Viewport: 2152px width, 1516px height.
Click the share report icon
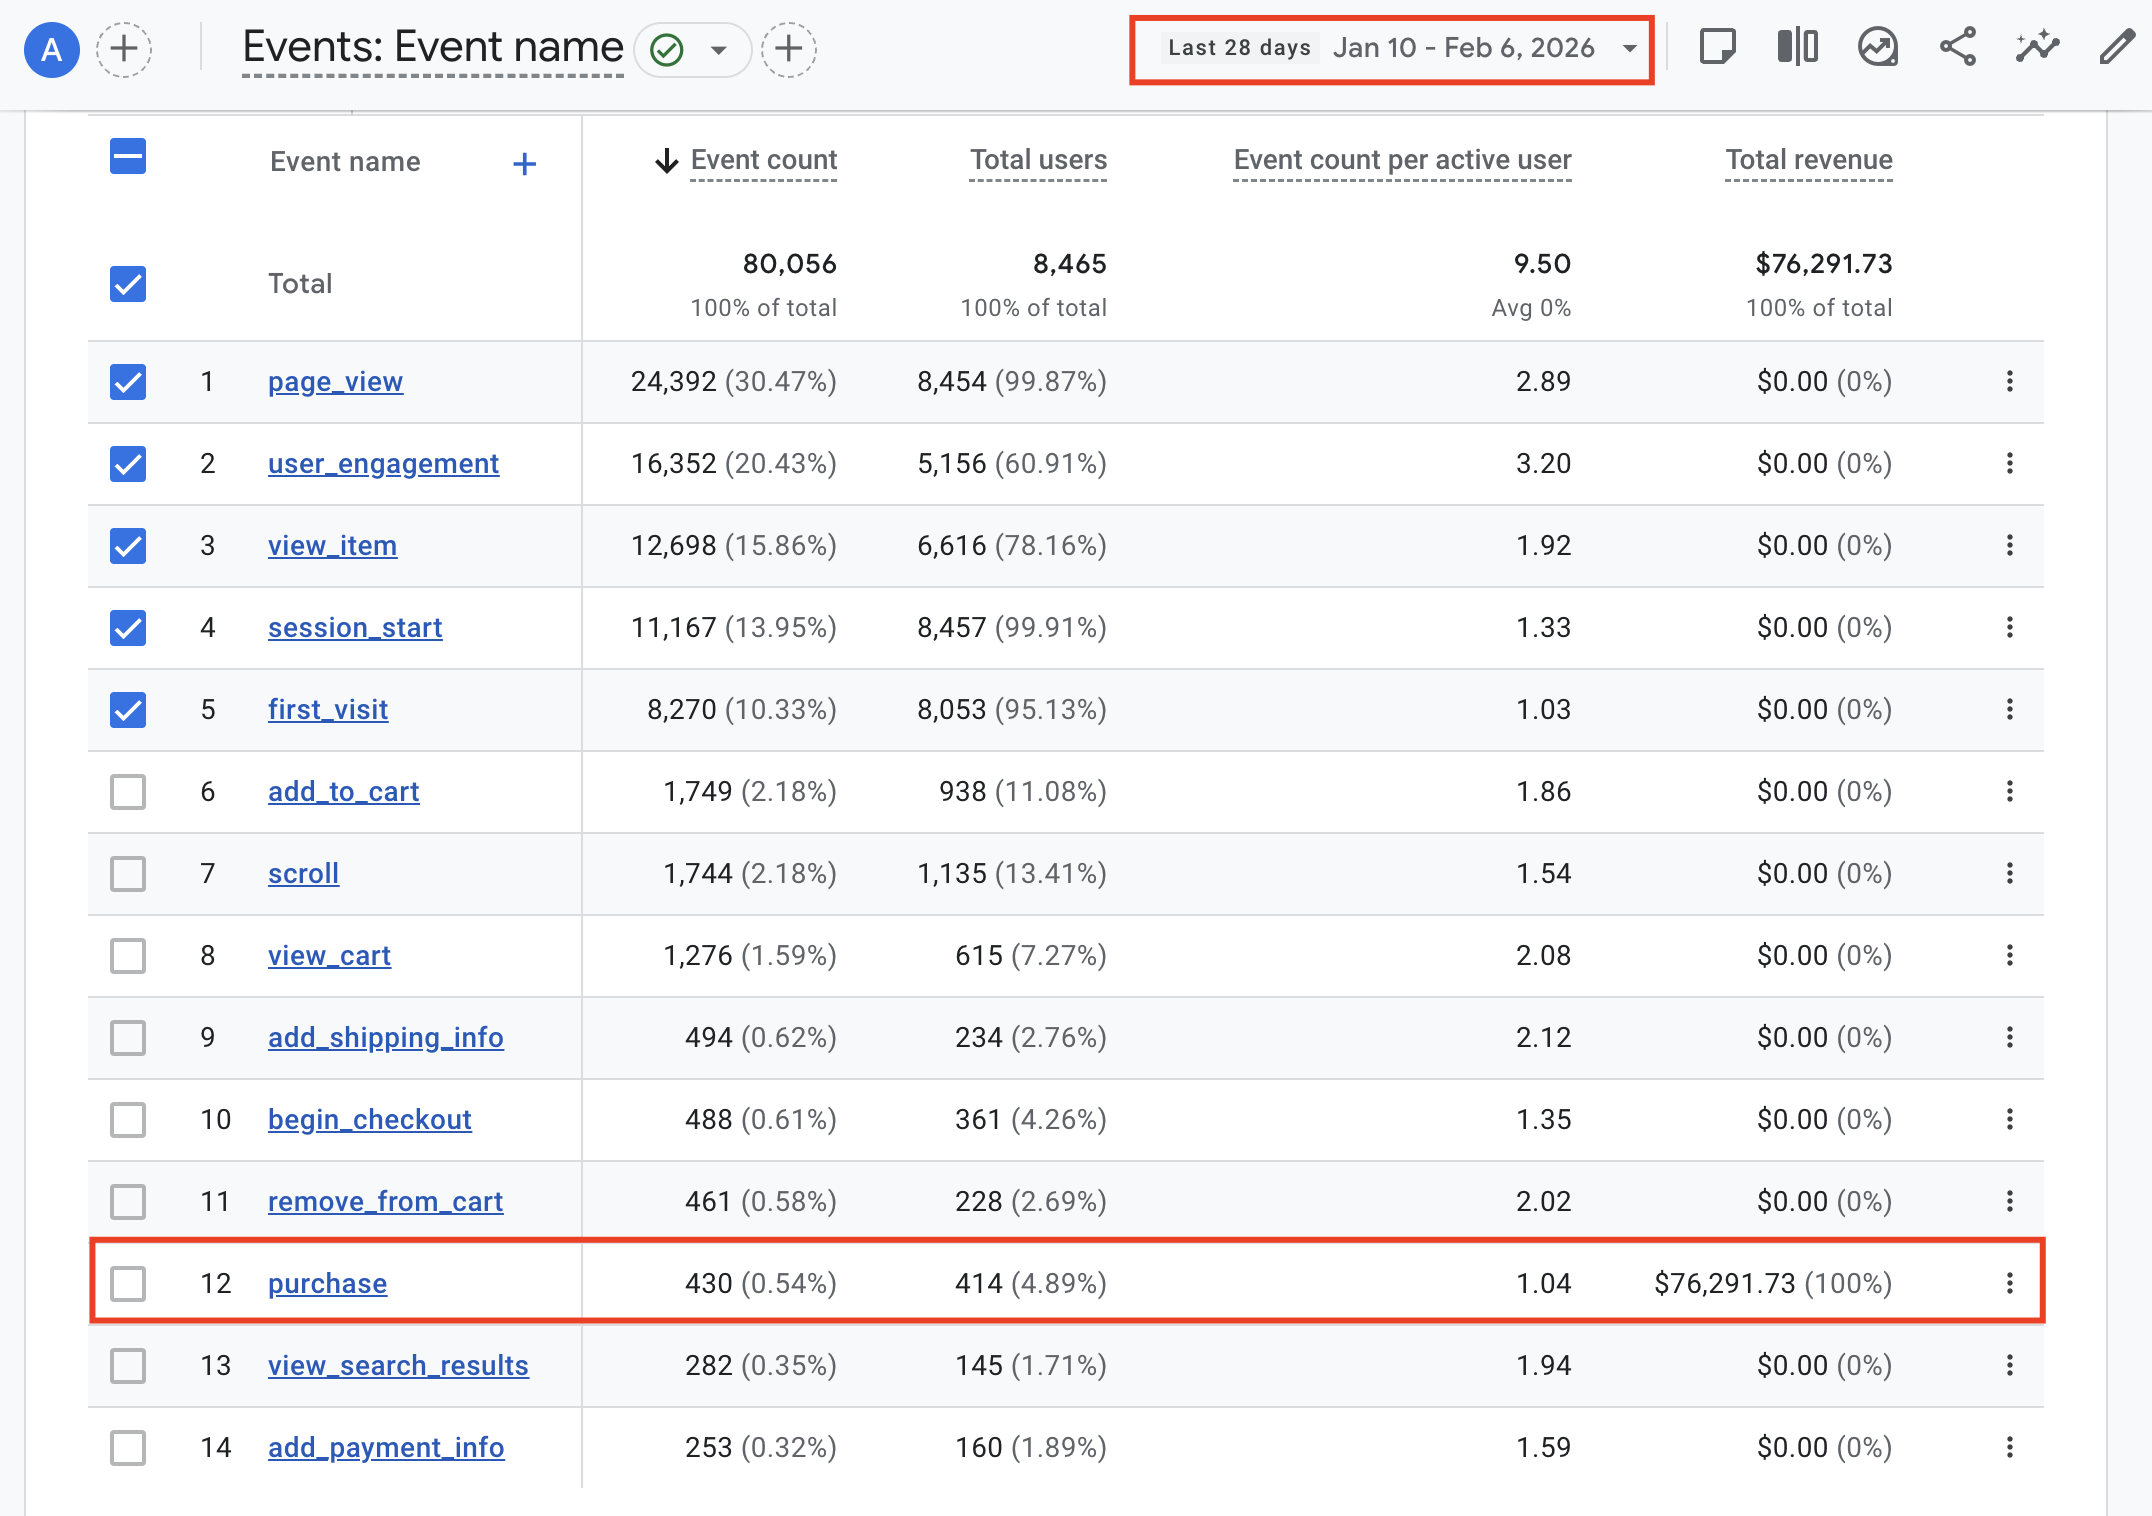(1957, 47)
